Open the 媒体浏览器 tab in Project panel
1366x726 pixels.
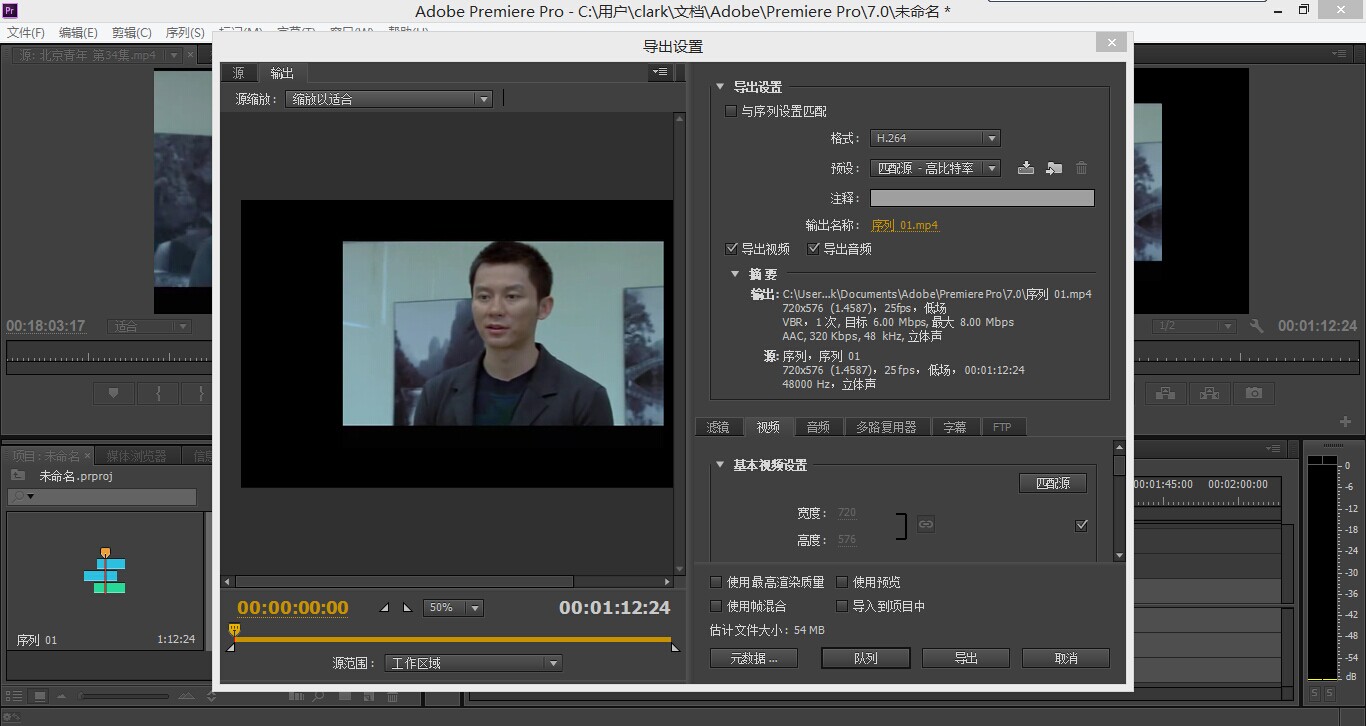tap(136, 456)
